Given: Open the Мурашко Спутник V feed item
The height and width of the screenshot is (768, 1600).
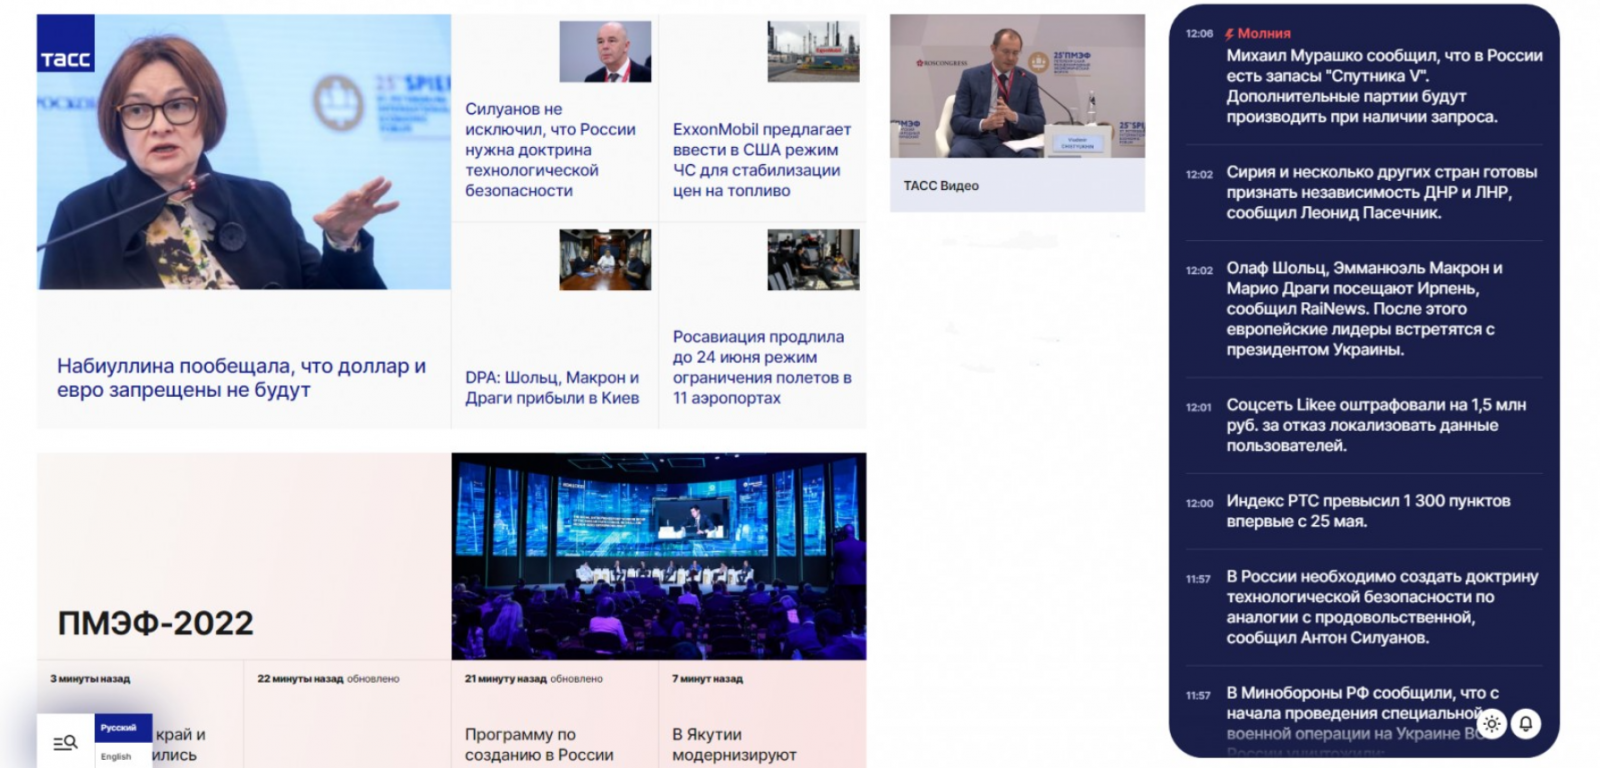Looking at the screenshot, I should tap(1384, 86).
